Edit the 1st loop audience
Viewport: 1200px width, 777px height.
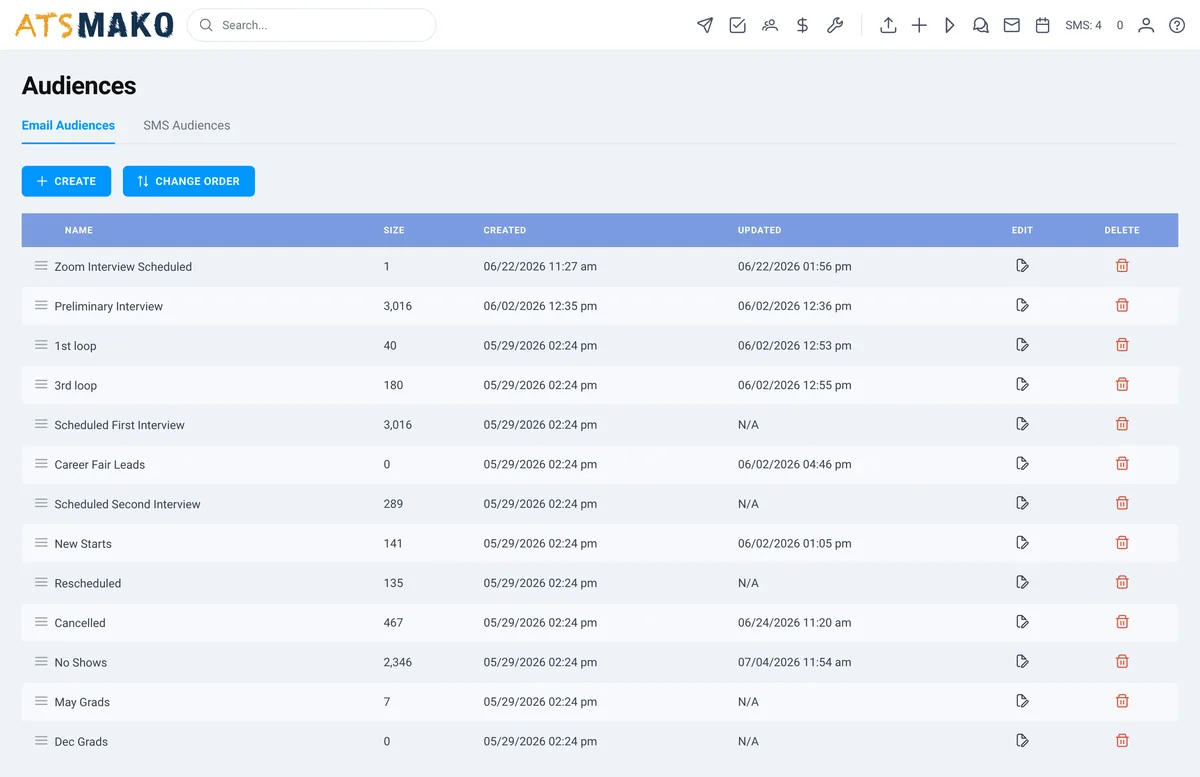(x=1022, y=345)
